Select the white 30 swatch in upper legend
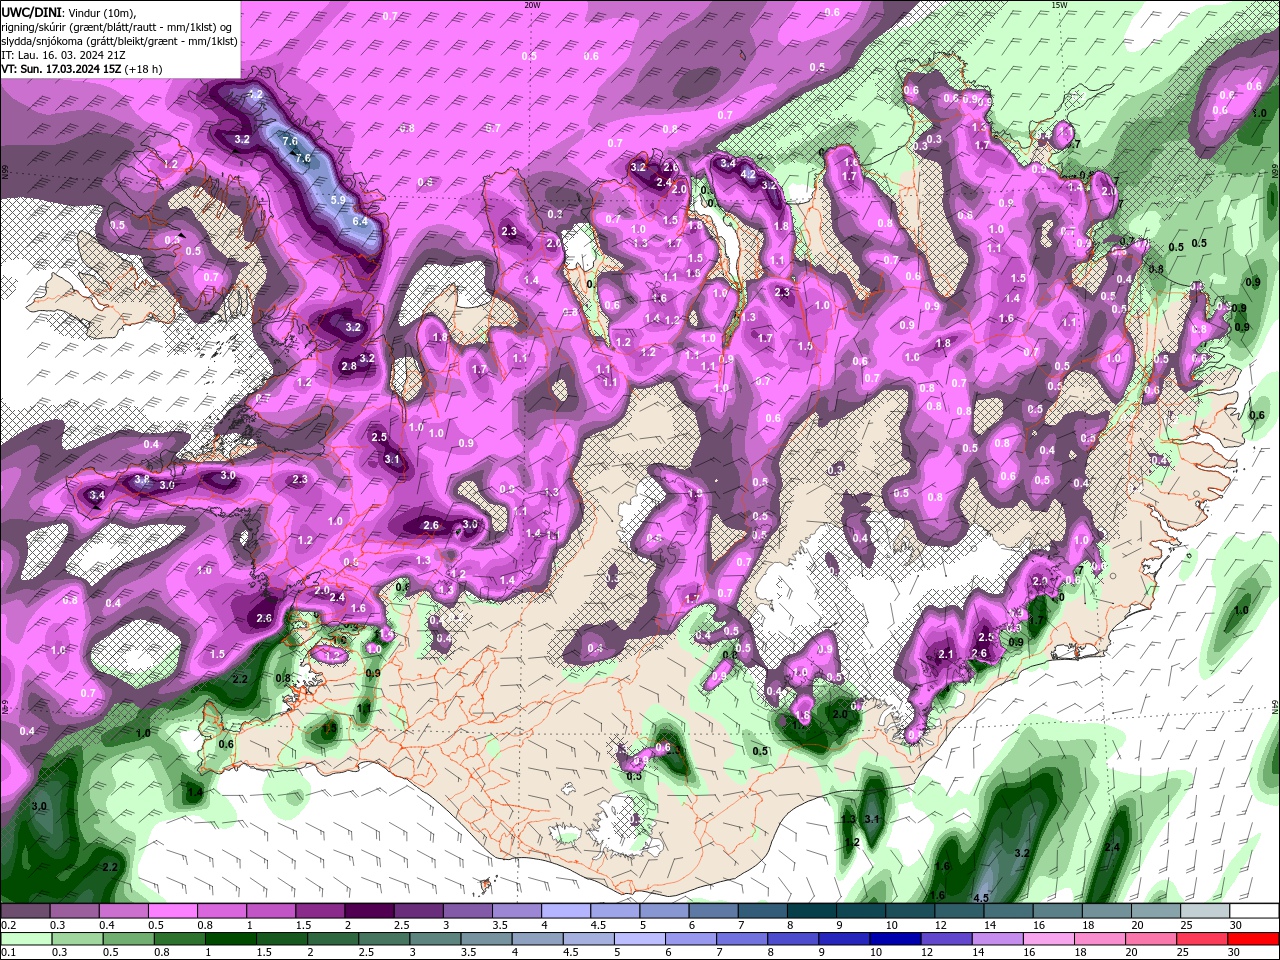 [1252, 911]
